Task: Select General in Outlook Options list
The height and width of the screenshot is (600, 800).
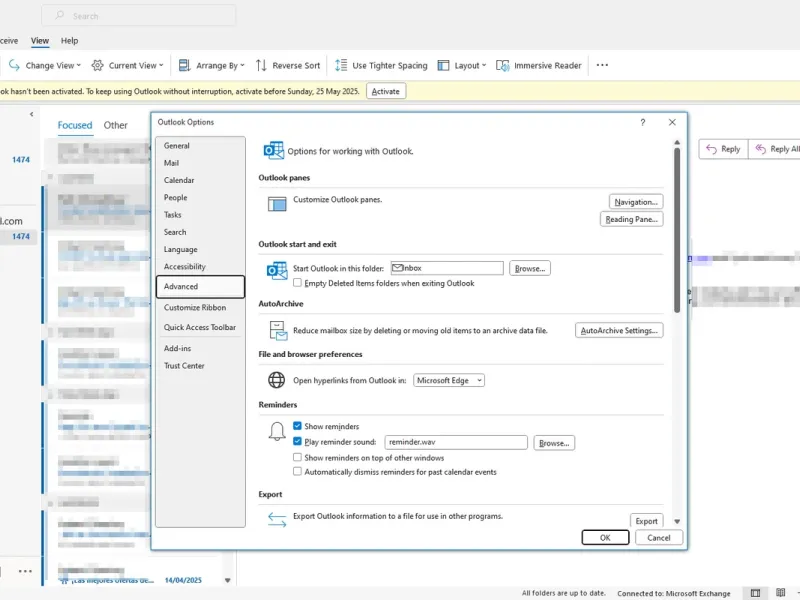Action: pyautogui.click(x=201, y=146)
